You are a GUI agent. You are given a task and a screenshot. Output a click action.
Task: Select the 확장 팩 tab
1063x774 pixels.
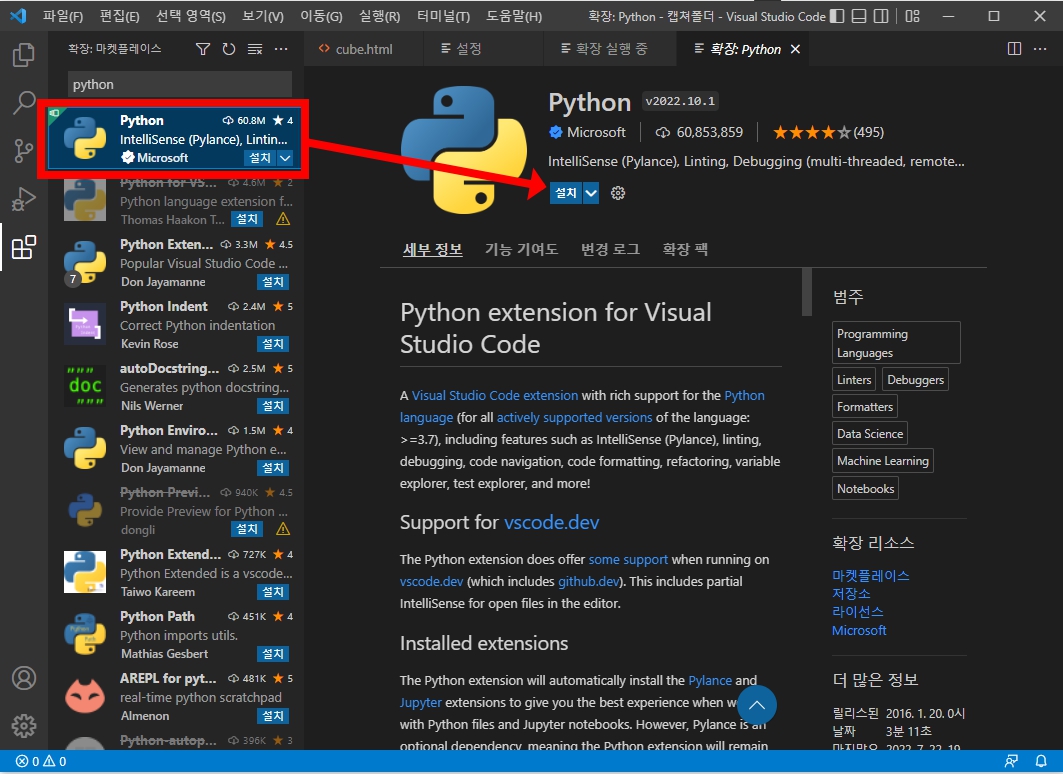pos(685,249)
